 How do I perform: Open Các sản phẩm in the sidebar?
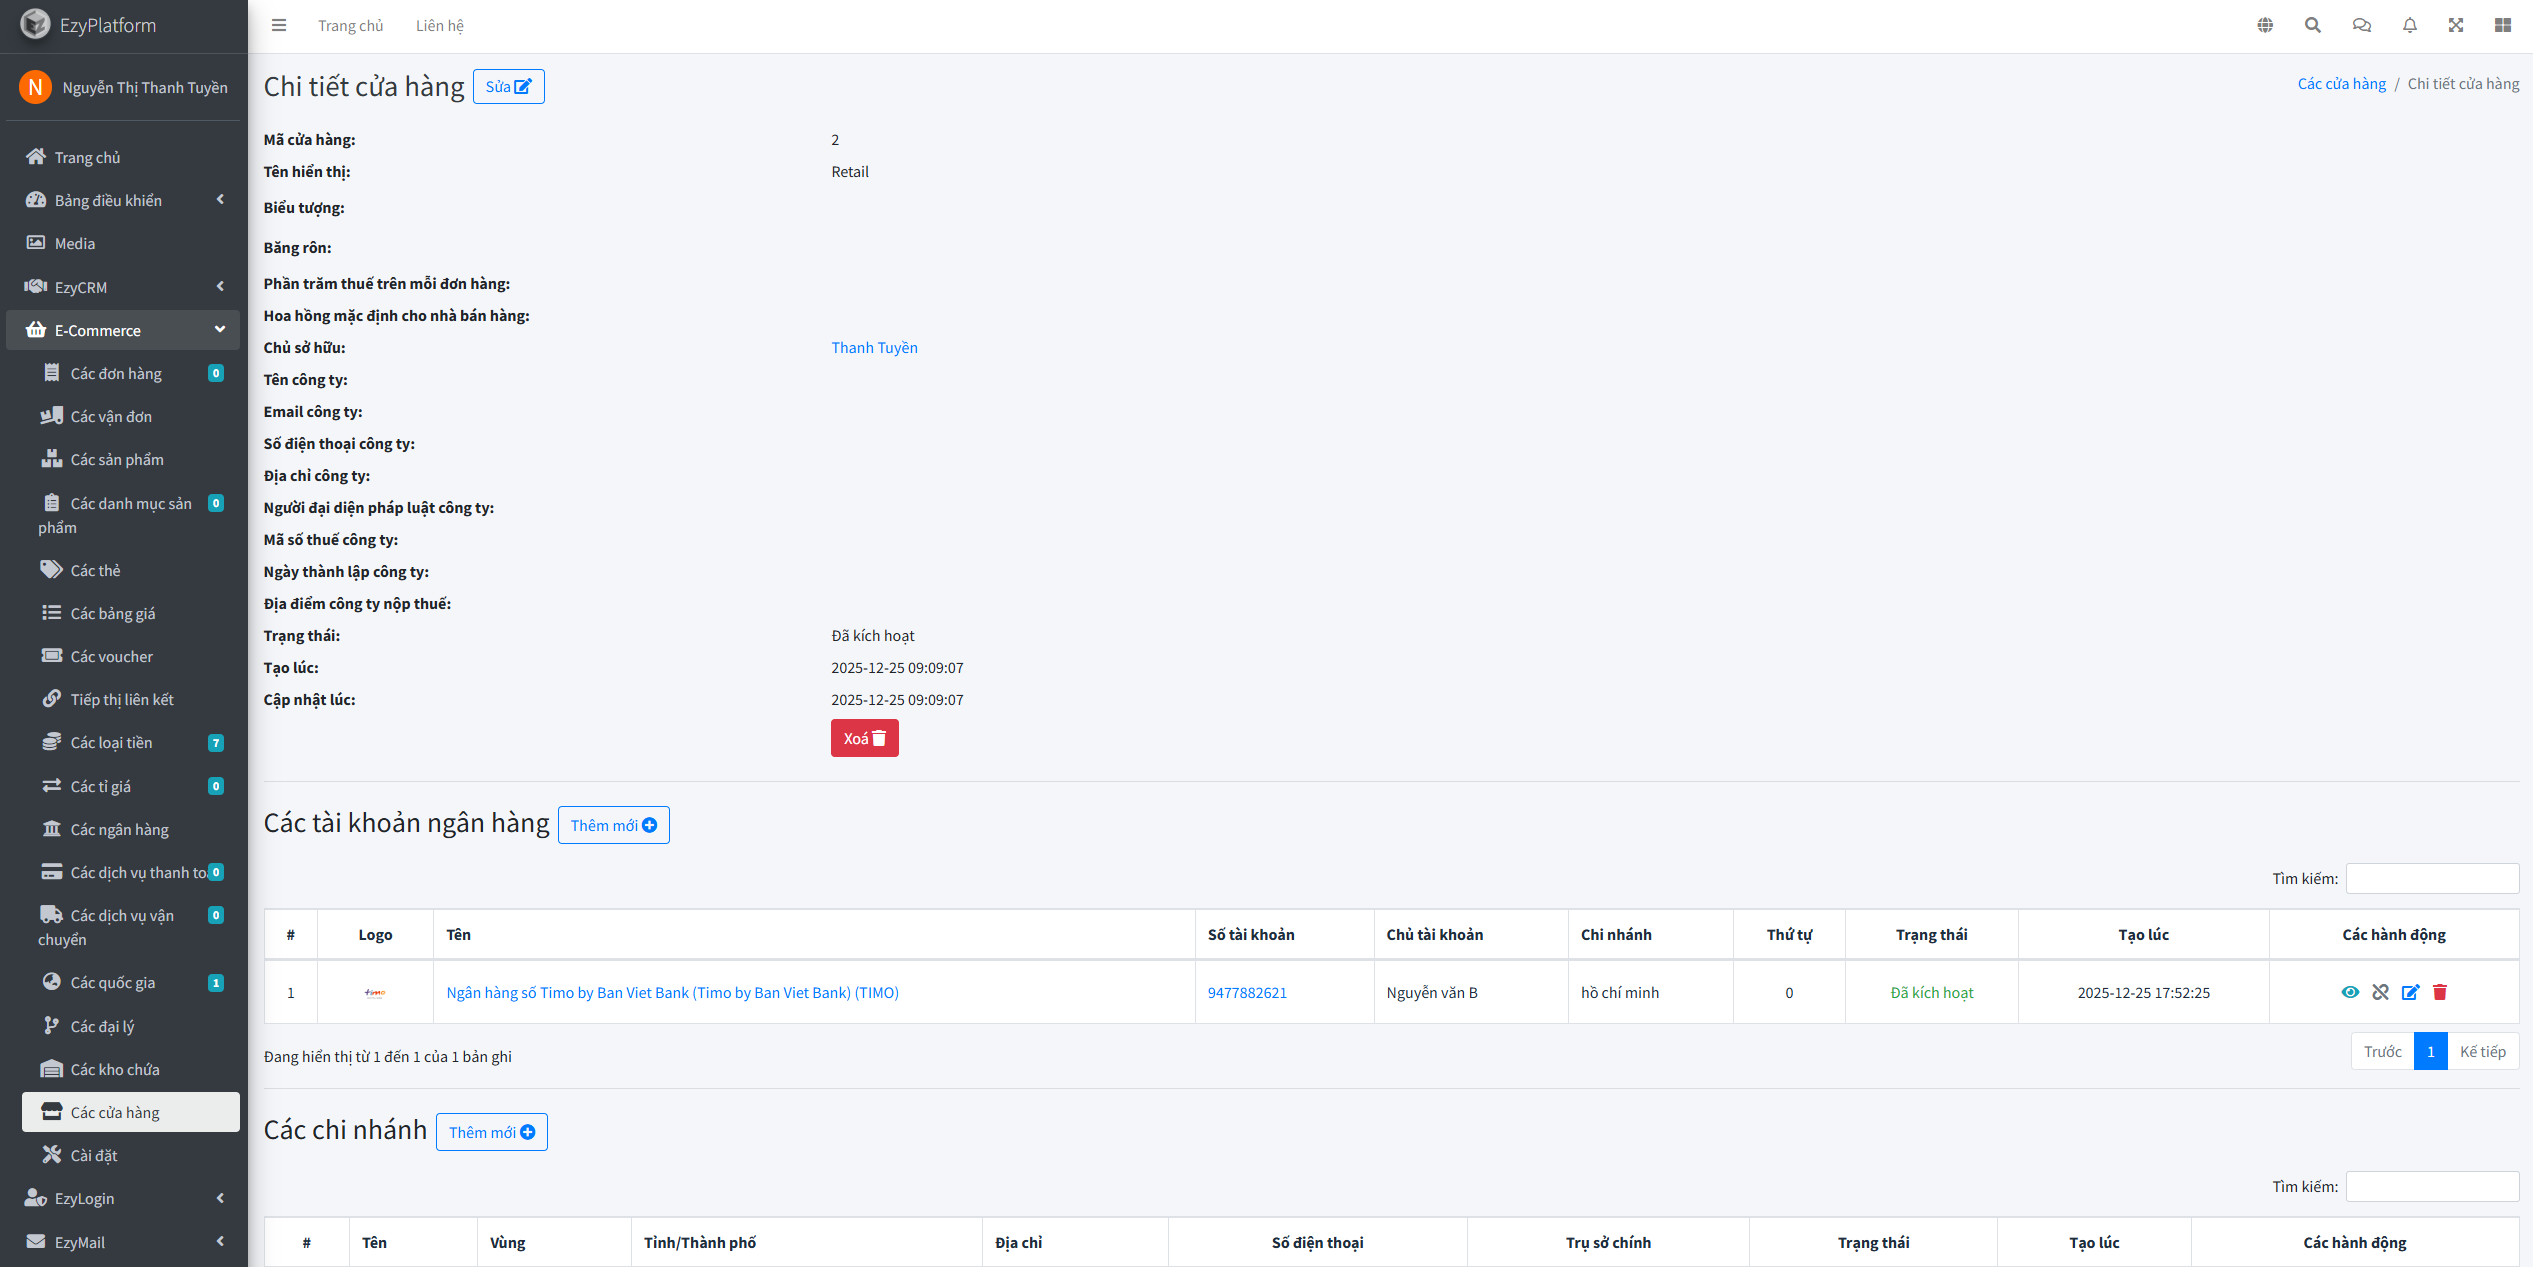point(117,460)
